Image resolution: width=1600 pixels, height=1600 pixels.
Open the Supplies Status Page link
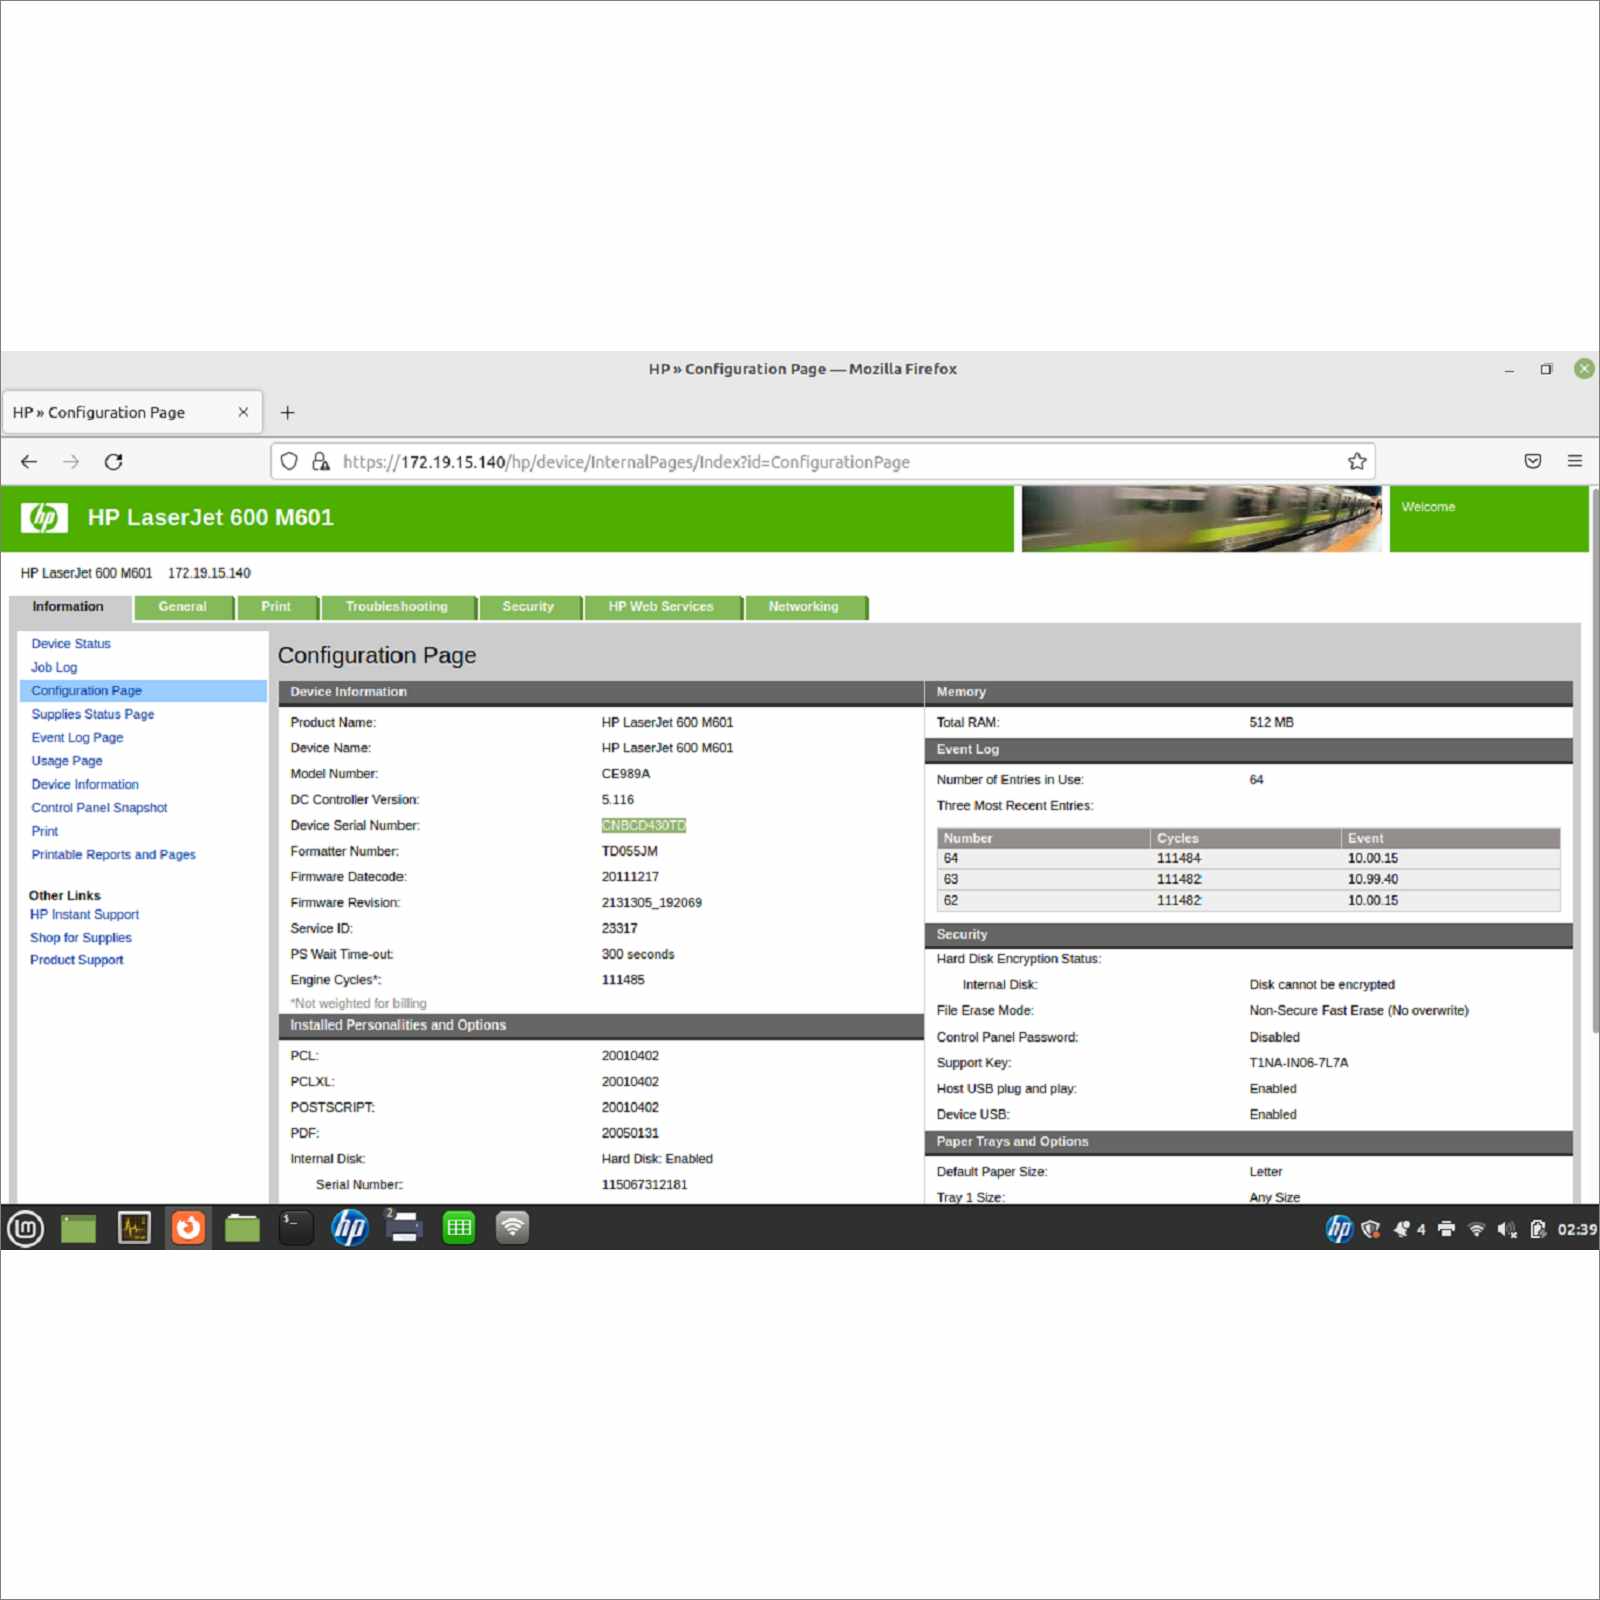(x=93, y=714)
